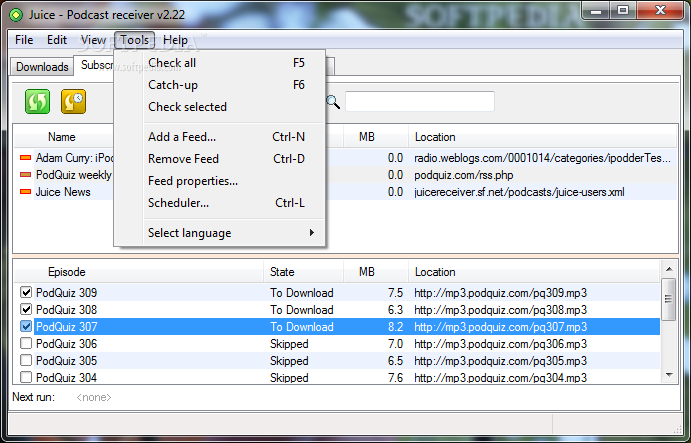Click To Download state of PodQuiz 308

click(302, 310)
